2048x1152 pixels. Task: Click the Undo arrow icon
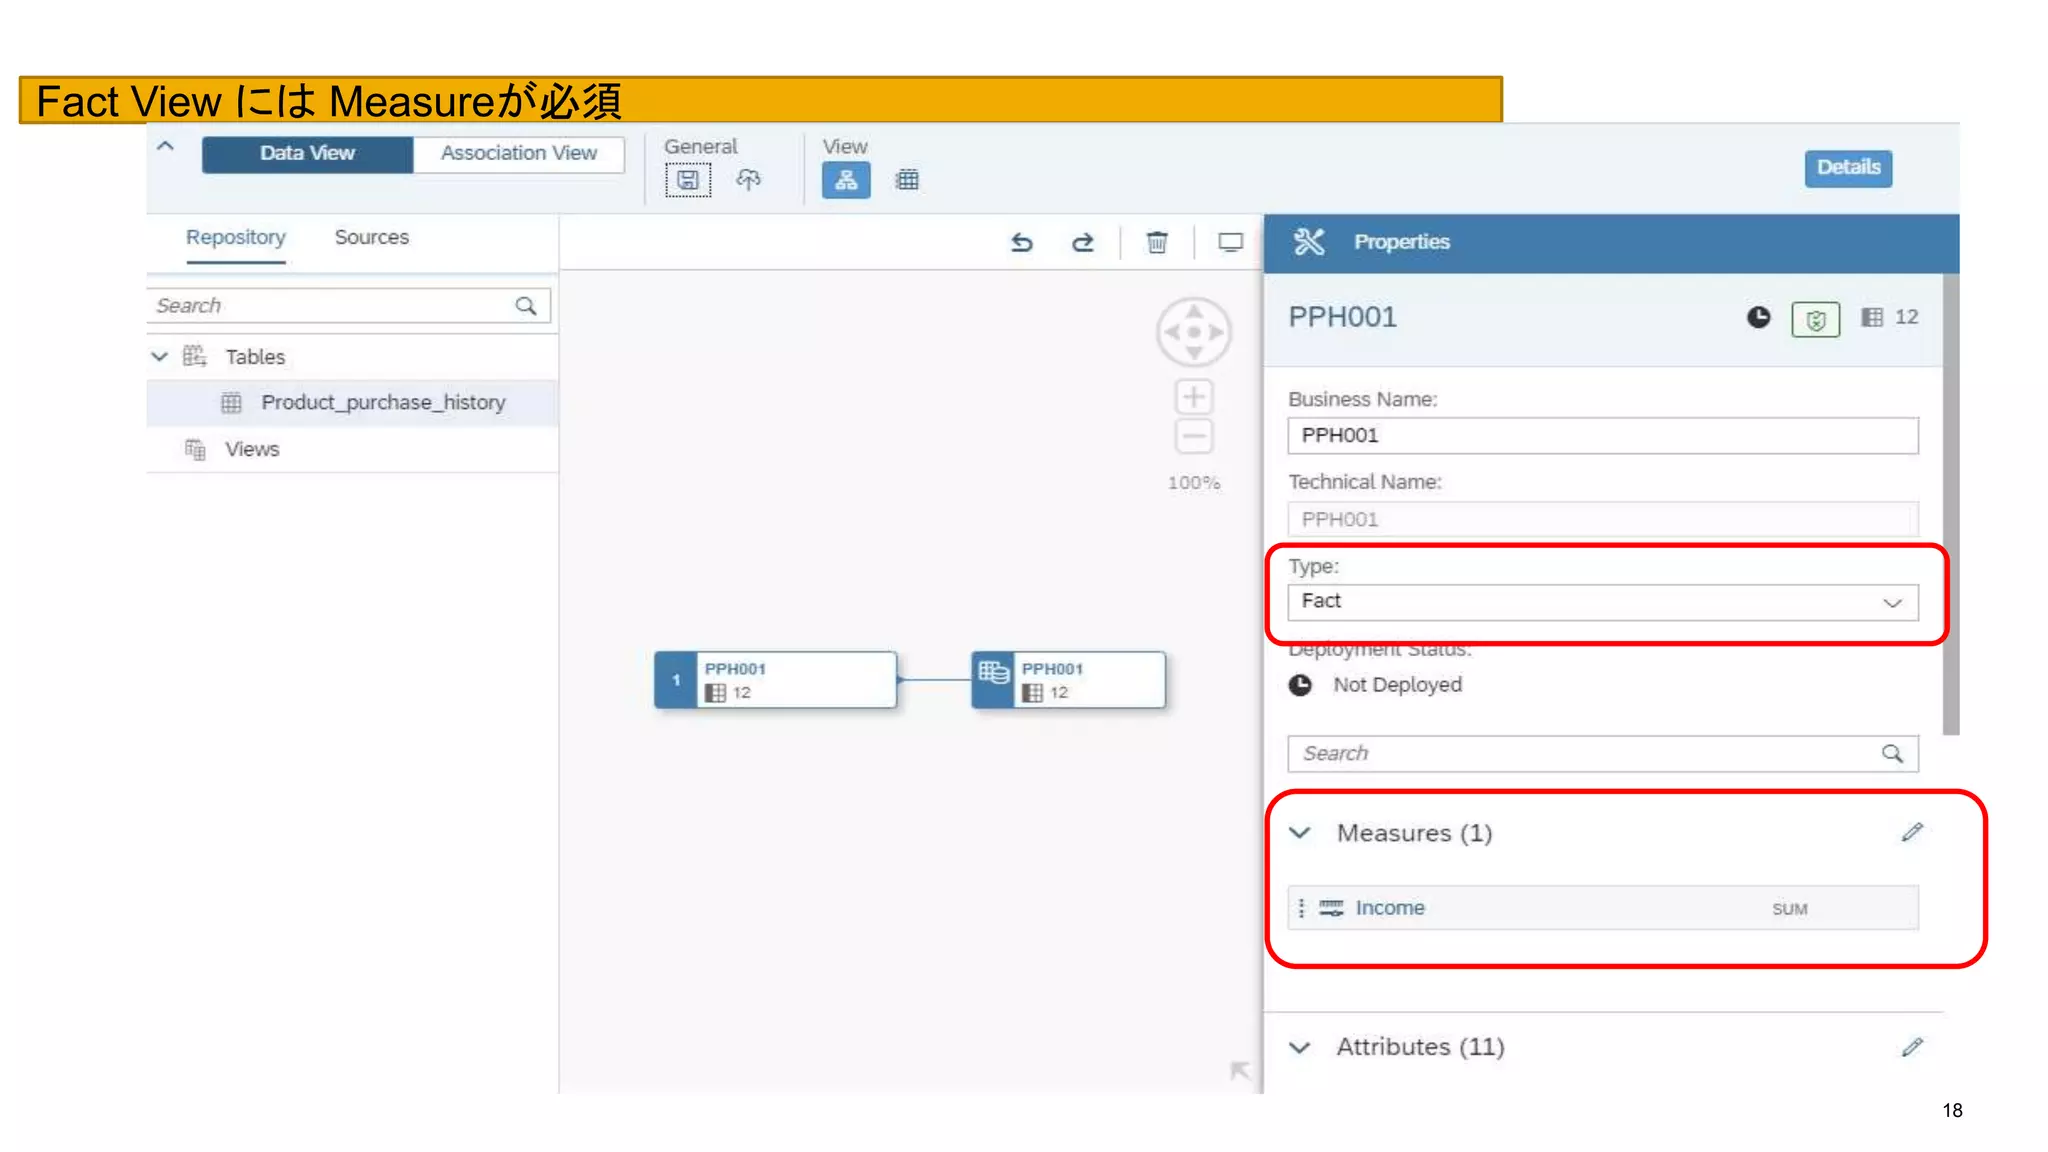(x=1021, y=243)
